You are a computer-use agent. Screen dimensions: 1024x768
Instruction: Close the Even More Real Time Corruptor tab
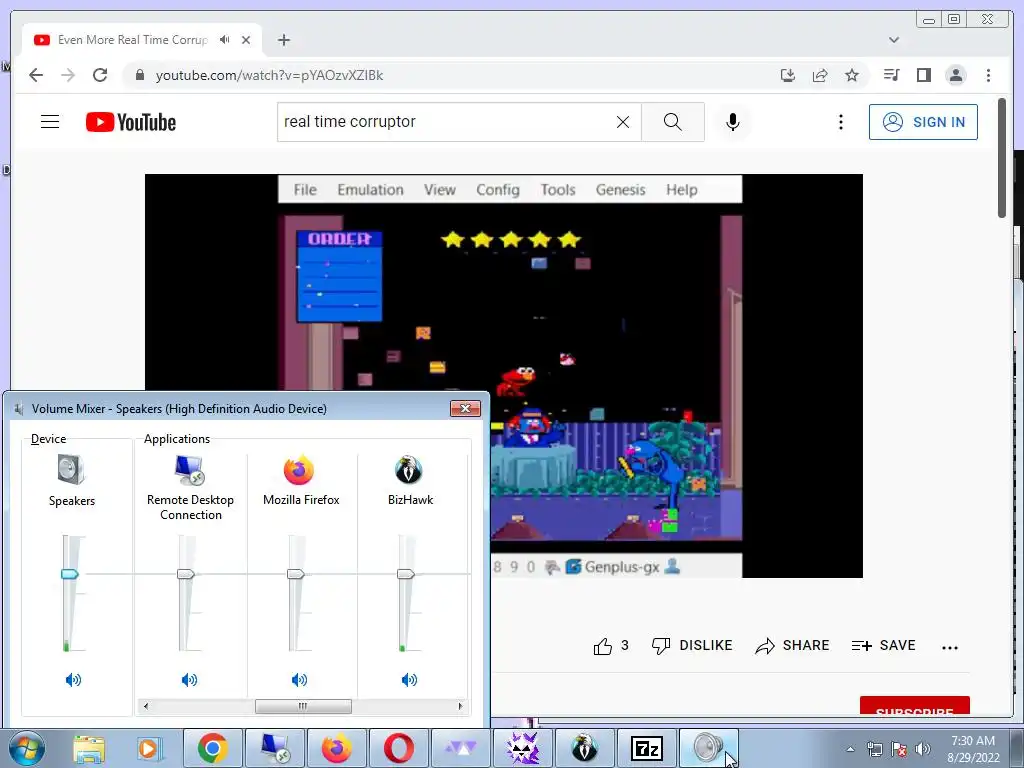(246, 40)
